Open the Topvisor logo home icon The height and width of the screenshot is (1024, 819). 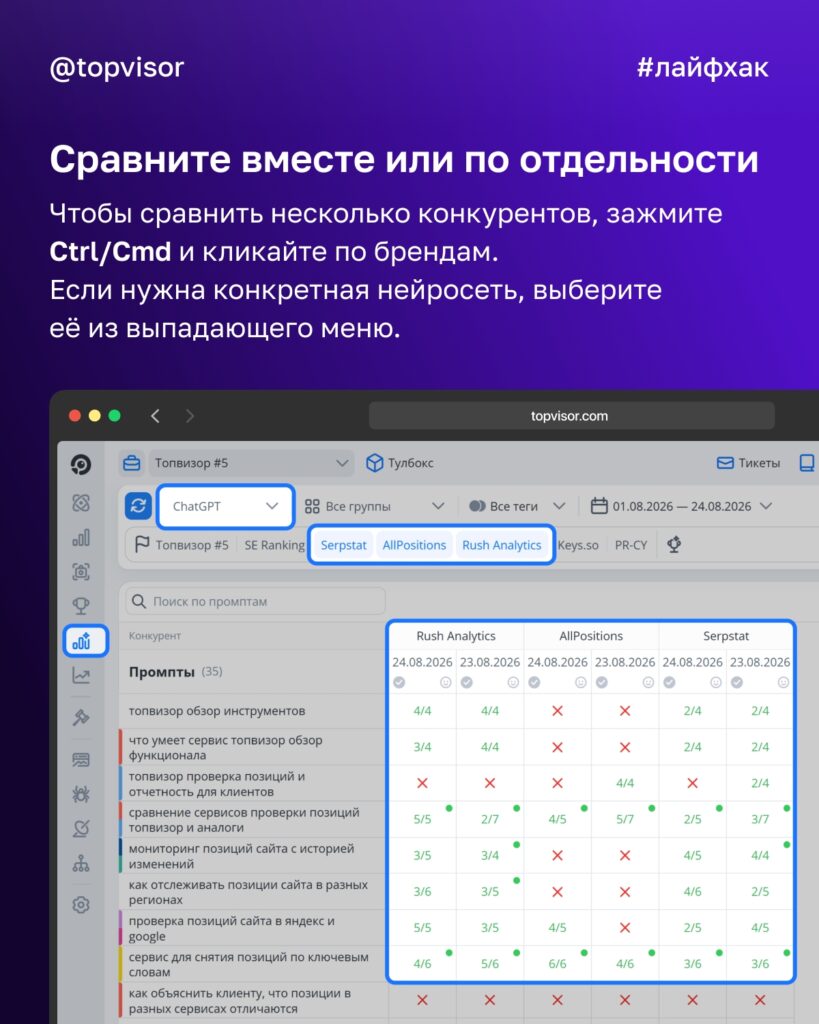point(81,464)
